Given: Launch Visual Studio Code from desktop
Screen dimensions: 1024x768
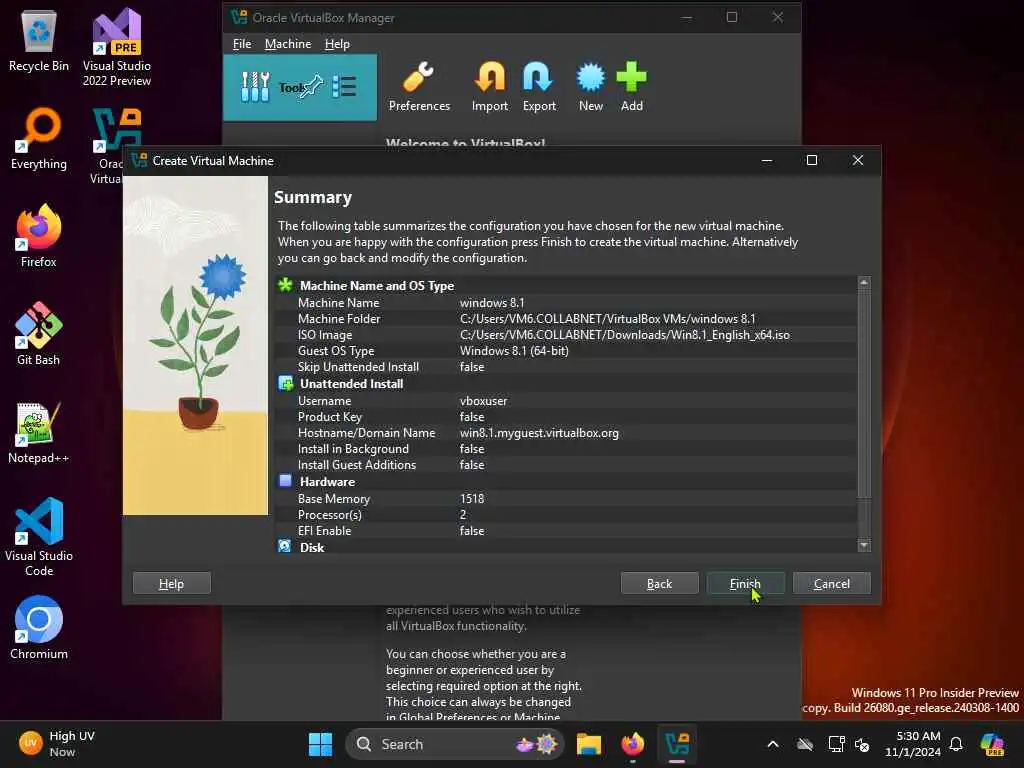Looking at the screenshot, I should point(39,537).
